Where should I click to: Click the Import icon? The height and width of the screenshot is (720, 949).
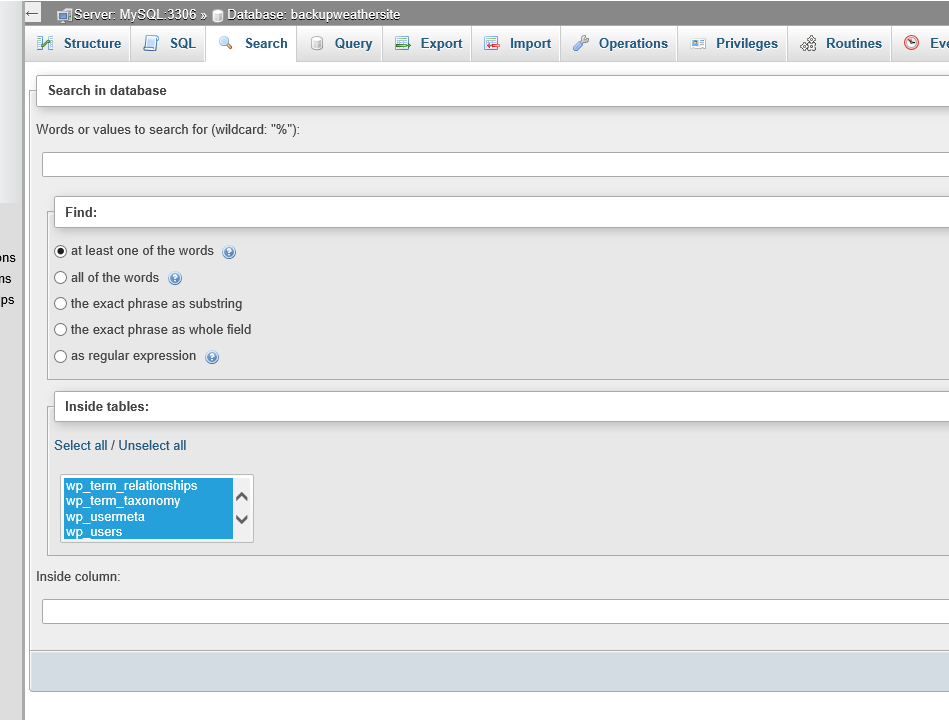click(490, 43)
